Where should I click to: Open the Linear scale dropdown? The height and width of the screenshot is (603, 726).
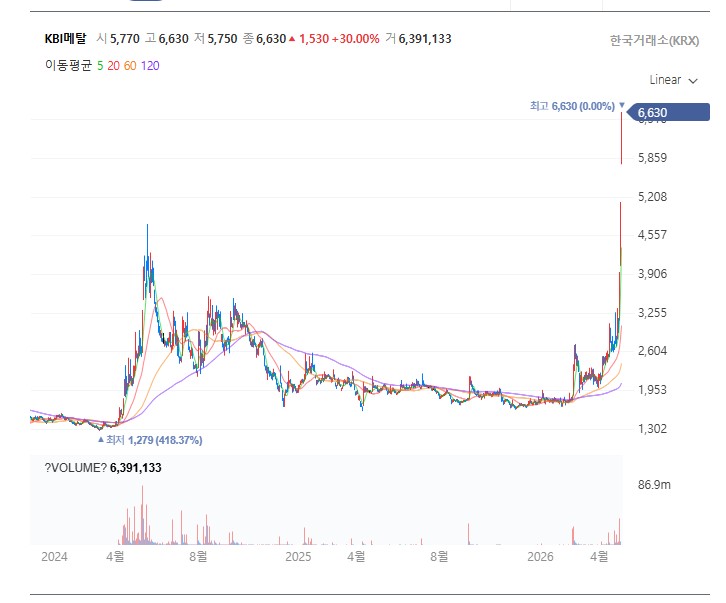[x=673, y=80]
